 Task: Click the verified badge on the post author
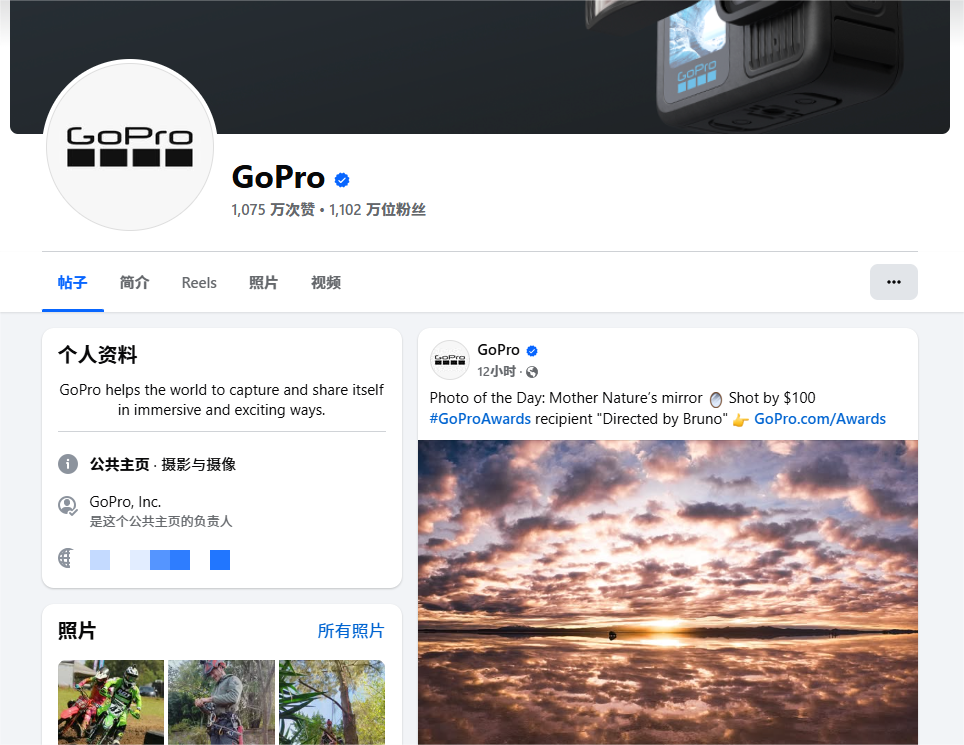click(x=532, y=351)
